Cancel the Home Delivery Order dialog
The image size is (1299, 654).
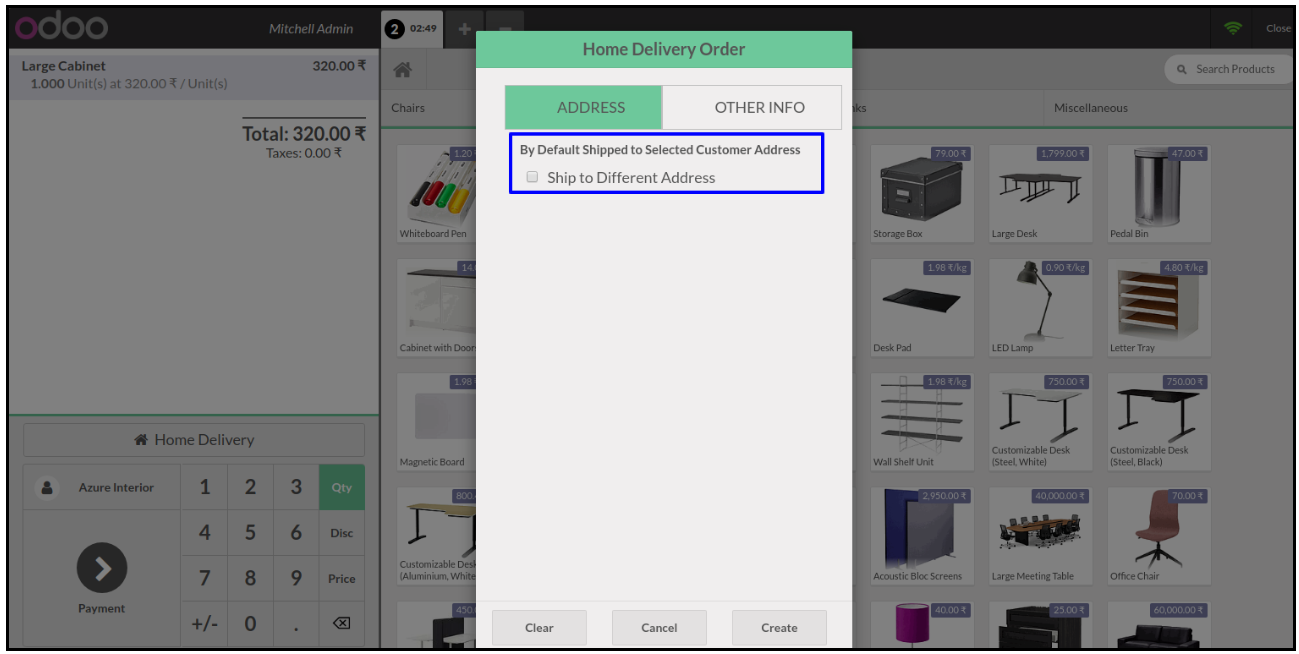(659, 628)
